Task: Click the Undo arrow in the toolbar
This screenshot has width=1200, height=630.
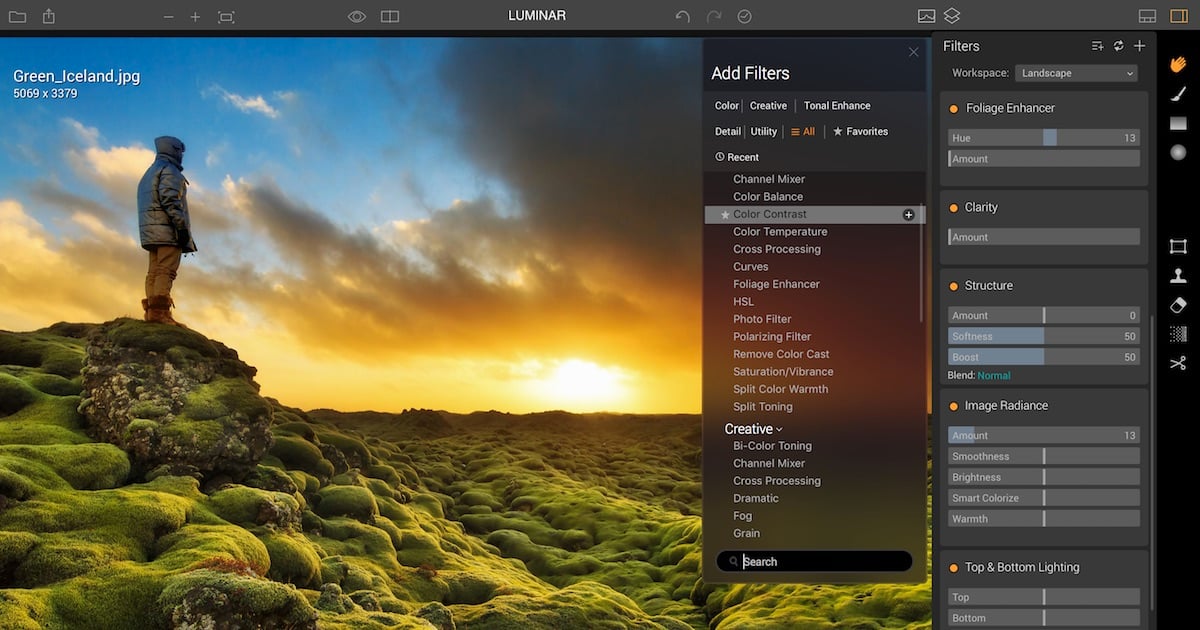Action: (x=682, y=16)
